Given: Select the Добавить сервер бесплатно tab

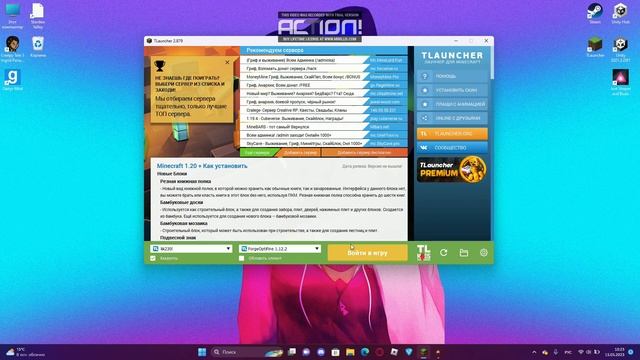Looking at the screenshot, I should (x=364, y=153).
